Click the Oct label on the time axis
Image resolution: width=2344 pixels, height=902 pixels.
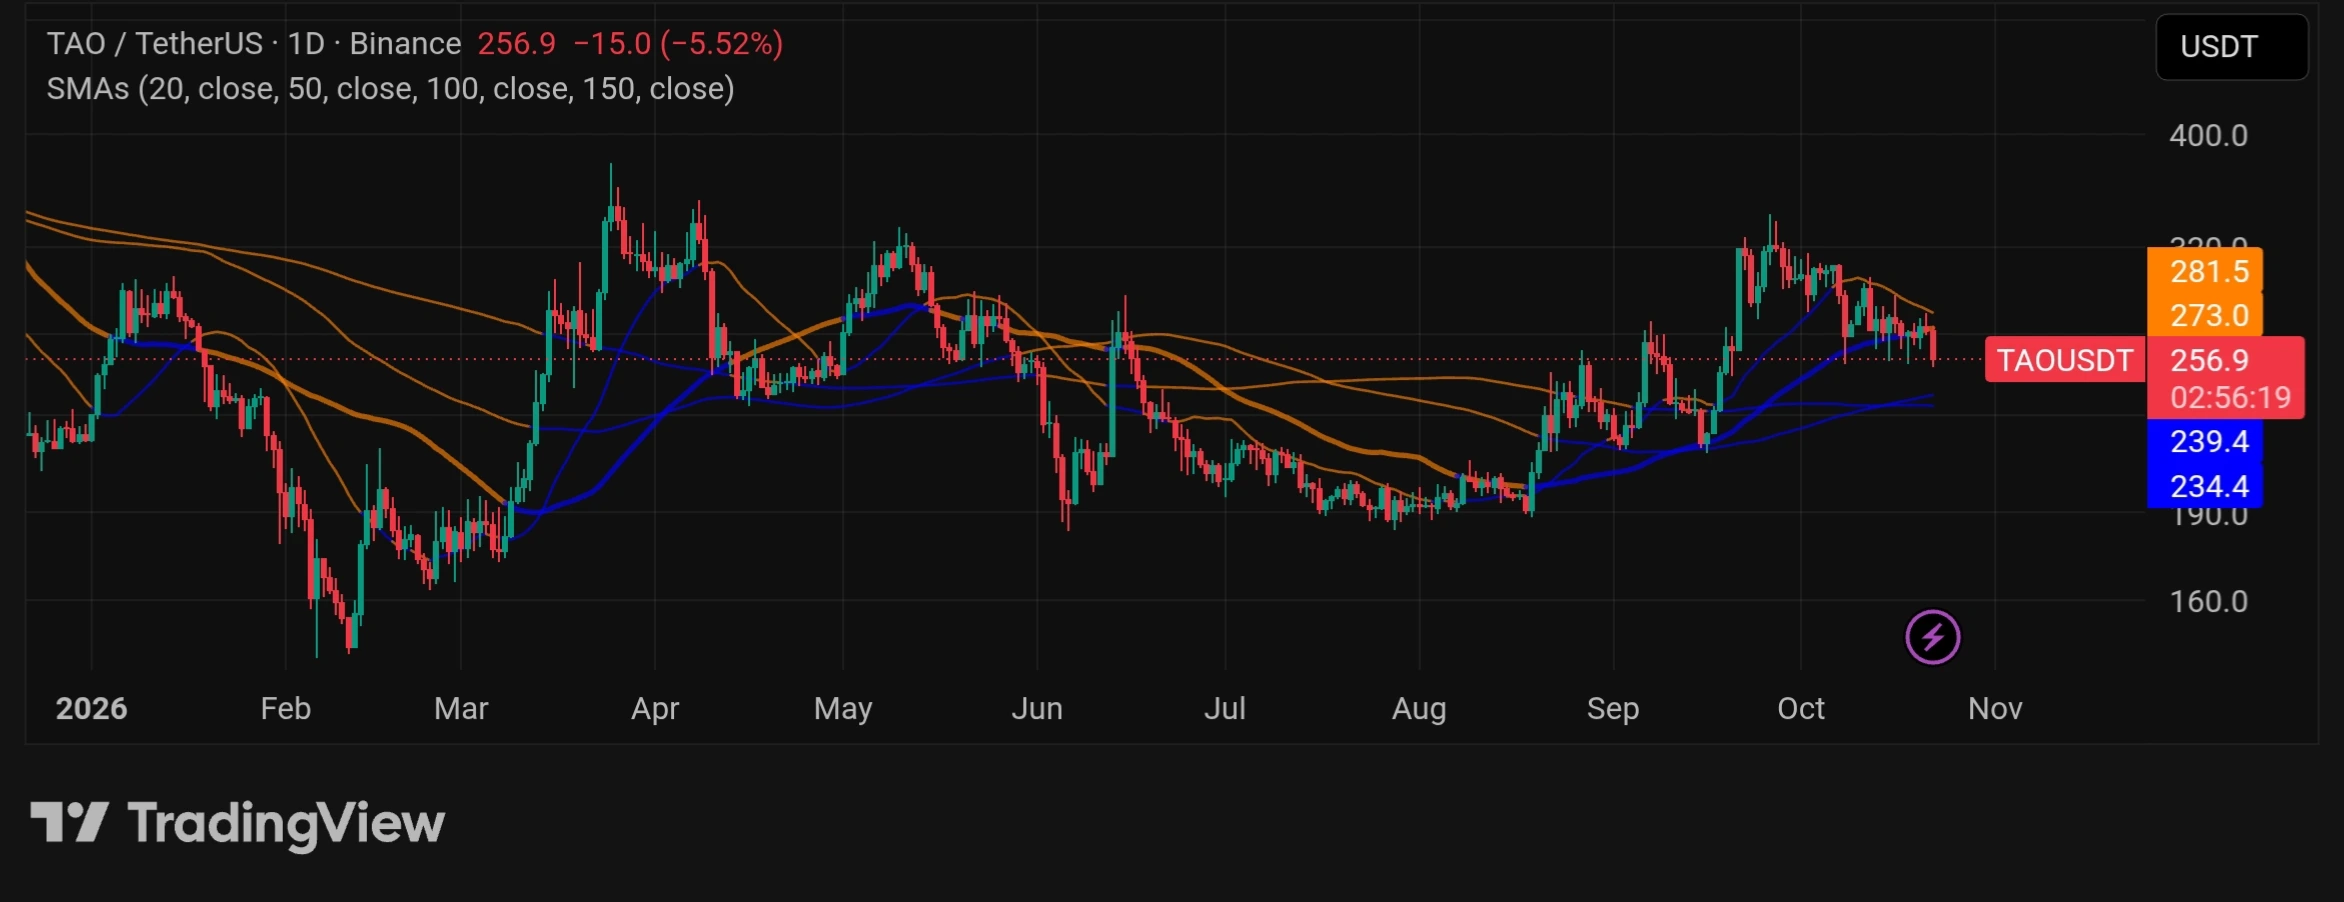point(1801,709)
